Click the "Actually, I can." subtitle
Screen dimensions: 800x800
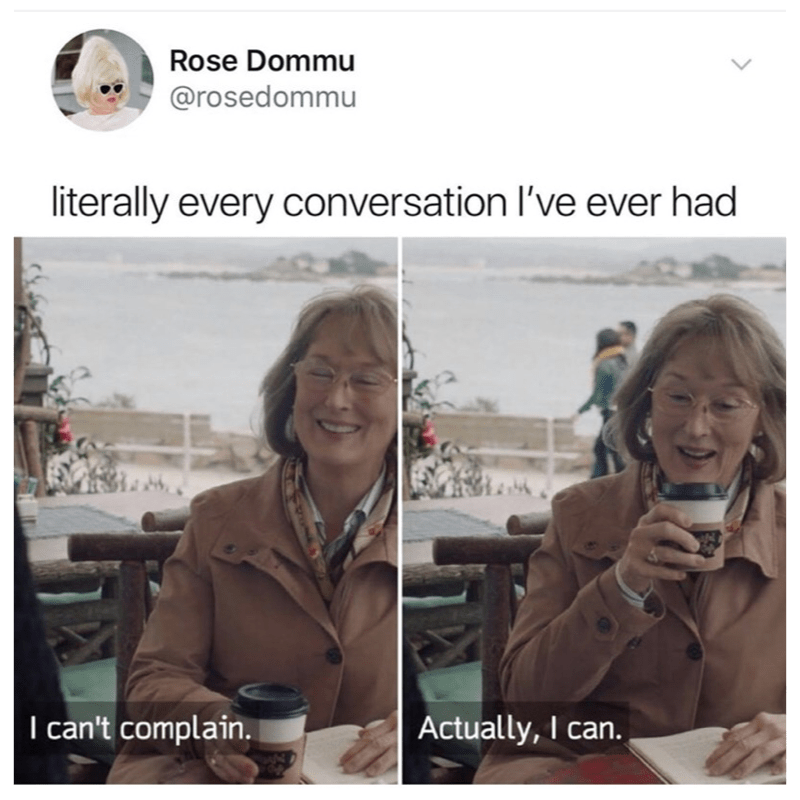(520, 728)
